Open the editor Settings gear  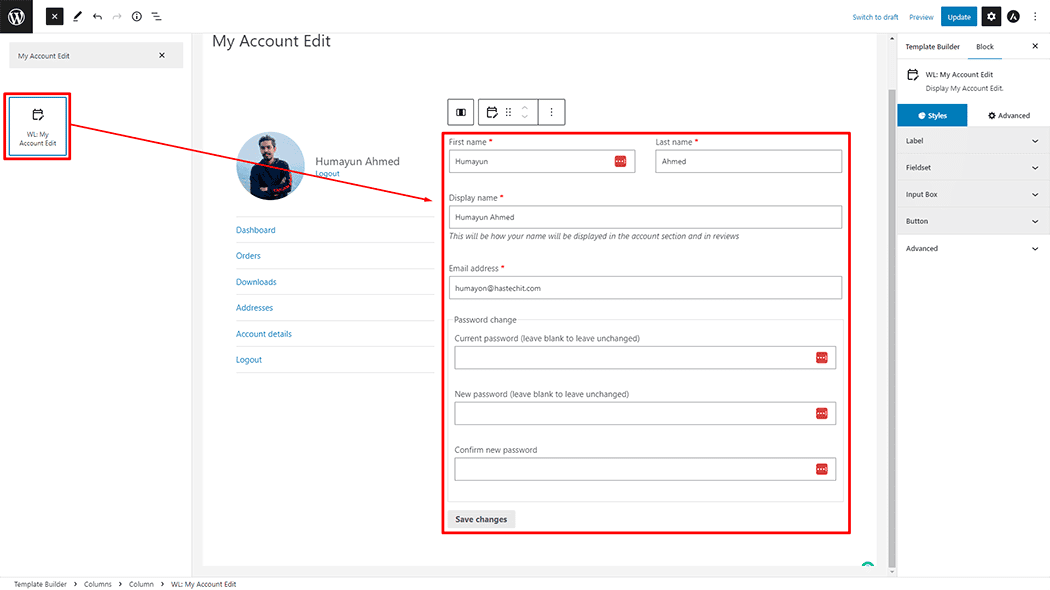[990, 16]
